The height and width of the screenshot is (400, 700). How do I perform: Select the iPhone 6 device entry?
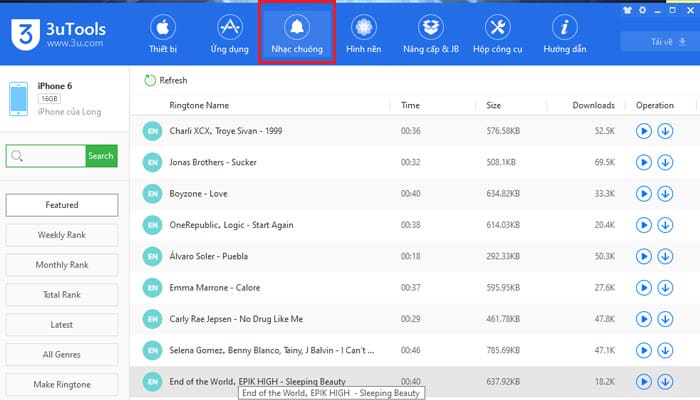click(62, 99)
